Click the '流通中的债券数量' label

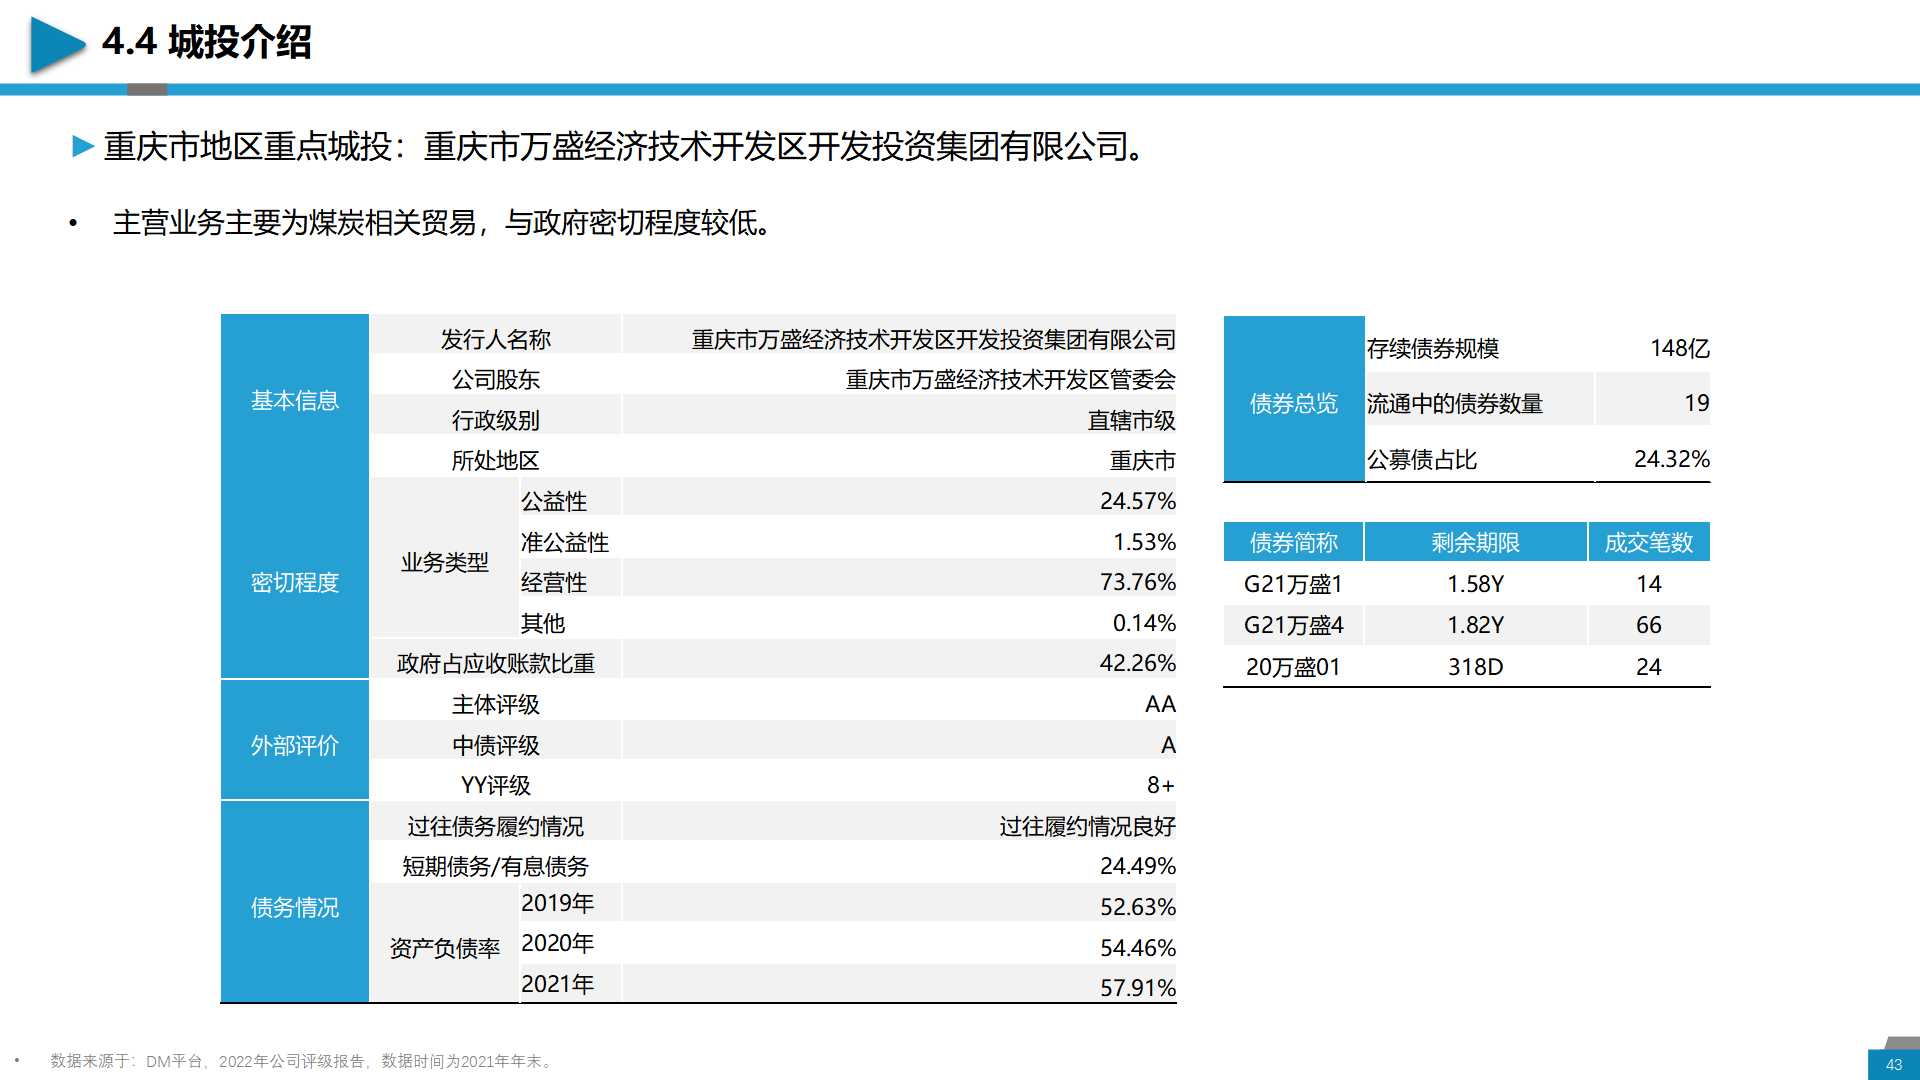pyautogui.click(x=1455, y=404)
